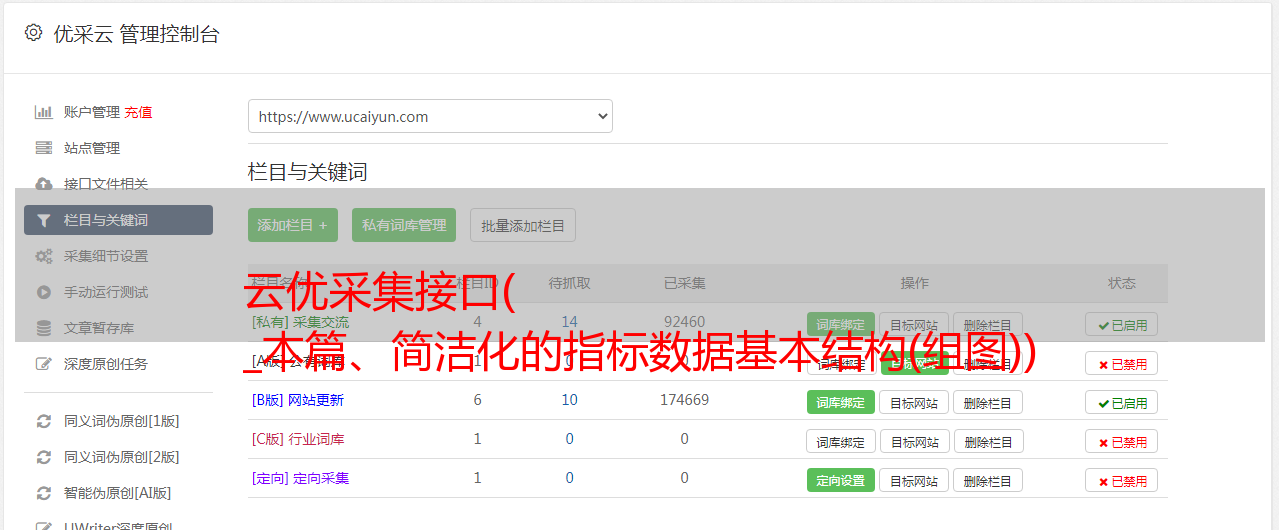Screen dimensions: 1279x530
Task: Click 删除栏目 in the 行业词库 row
Action: (x=988, y=441)
